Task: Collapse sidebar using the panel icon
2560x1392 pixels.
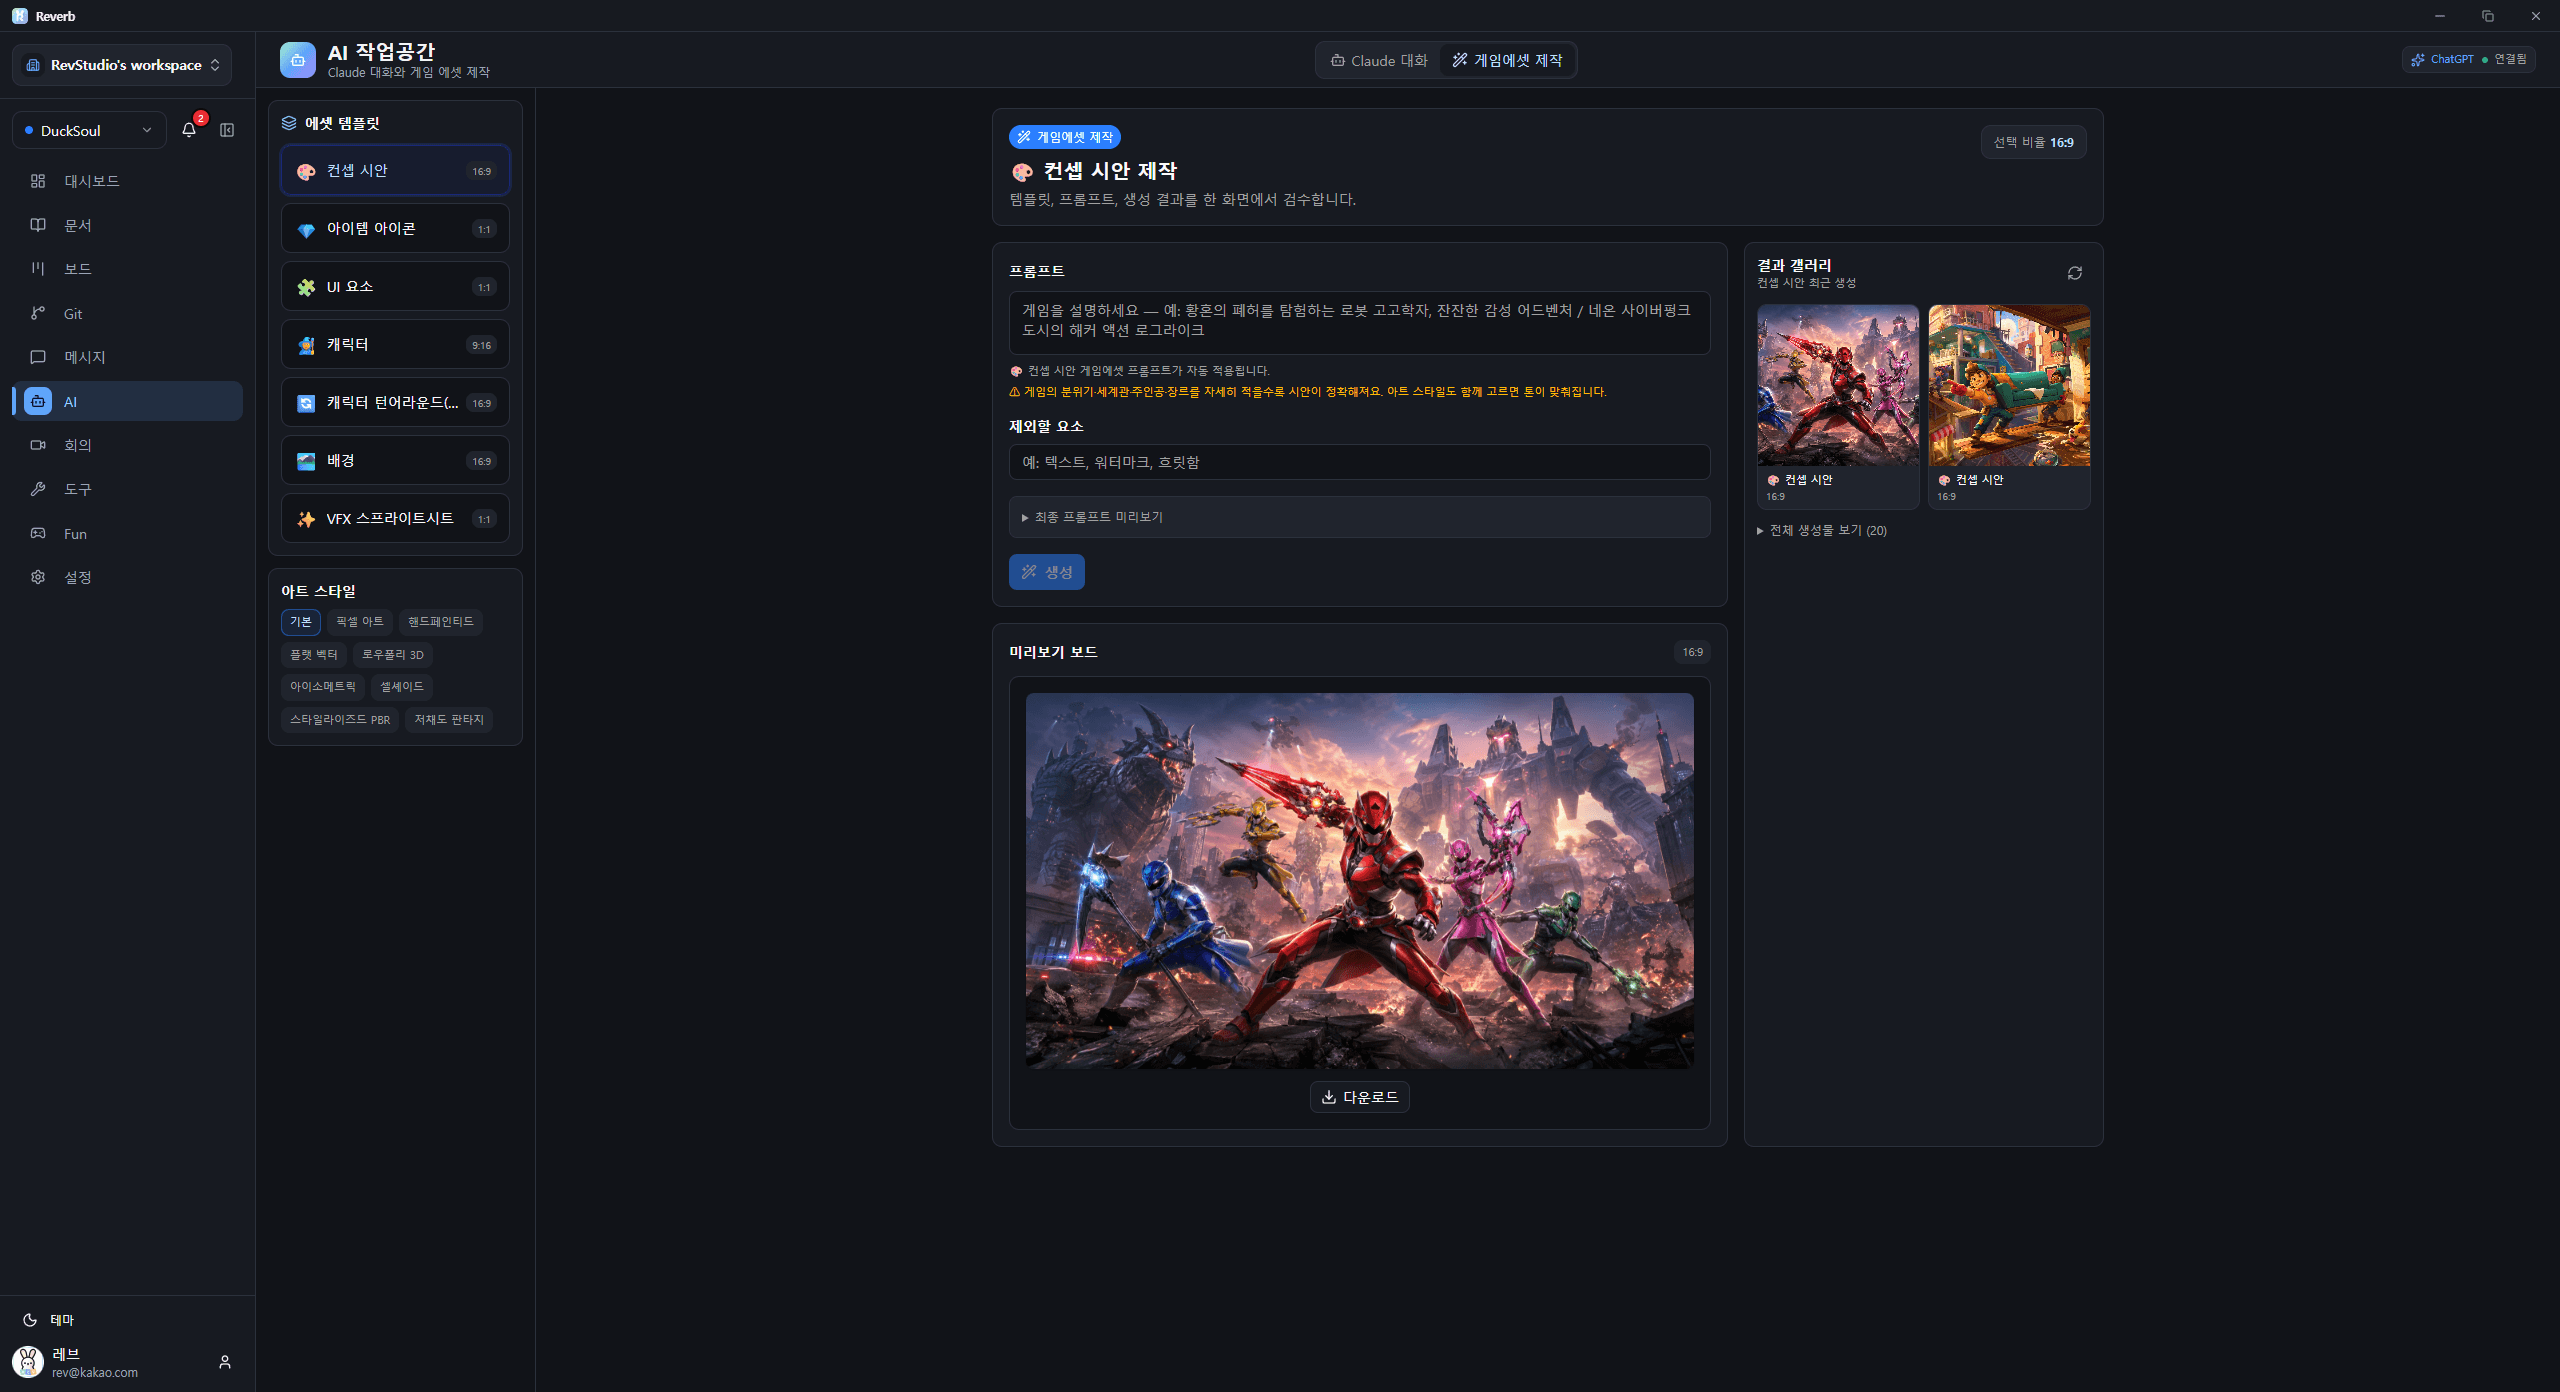Action: tap(227, 130)
